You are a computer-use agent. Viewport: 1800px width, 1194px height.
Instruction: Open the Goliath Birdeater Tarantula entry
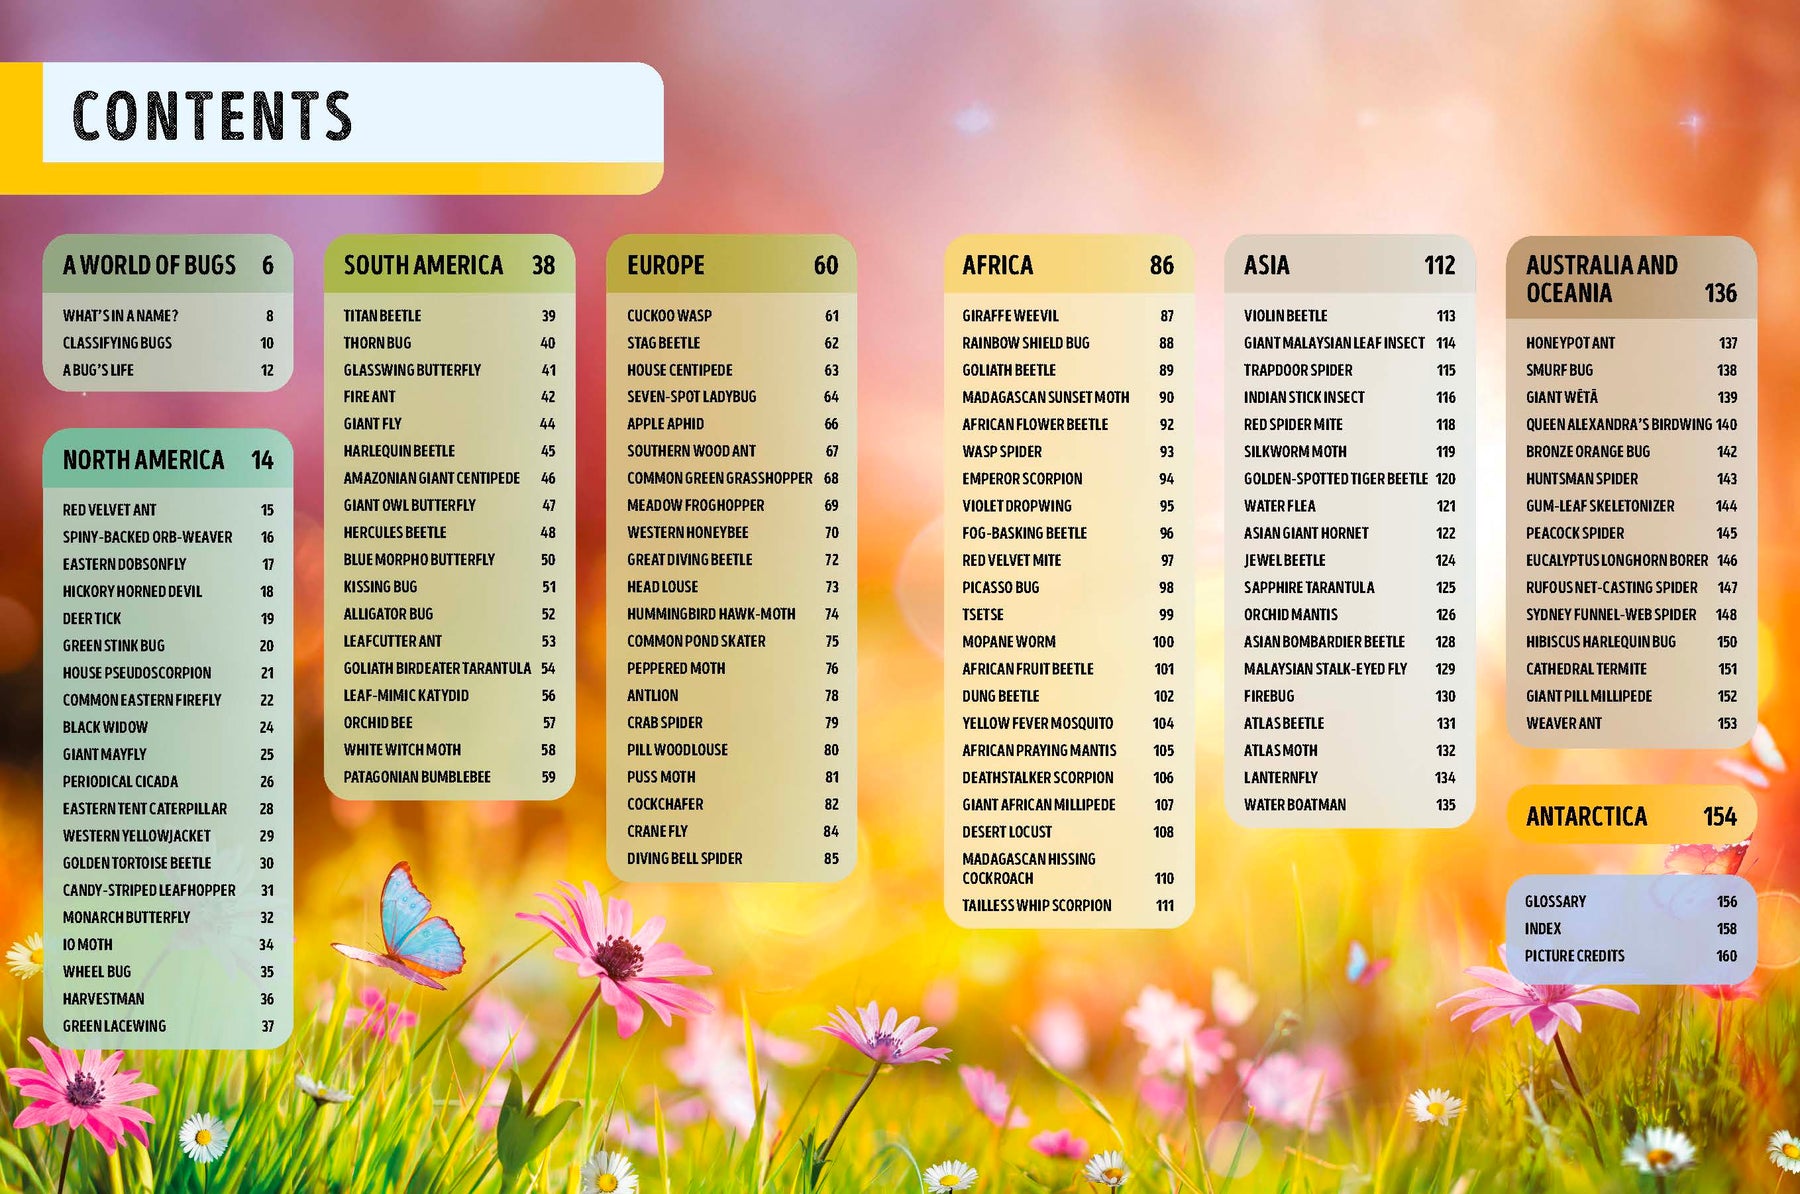coord(437,668)
